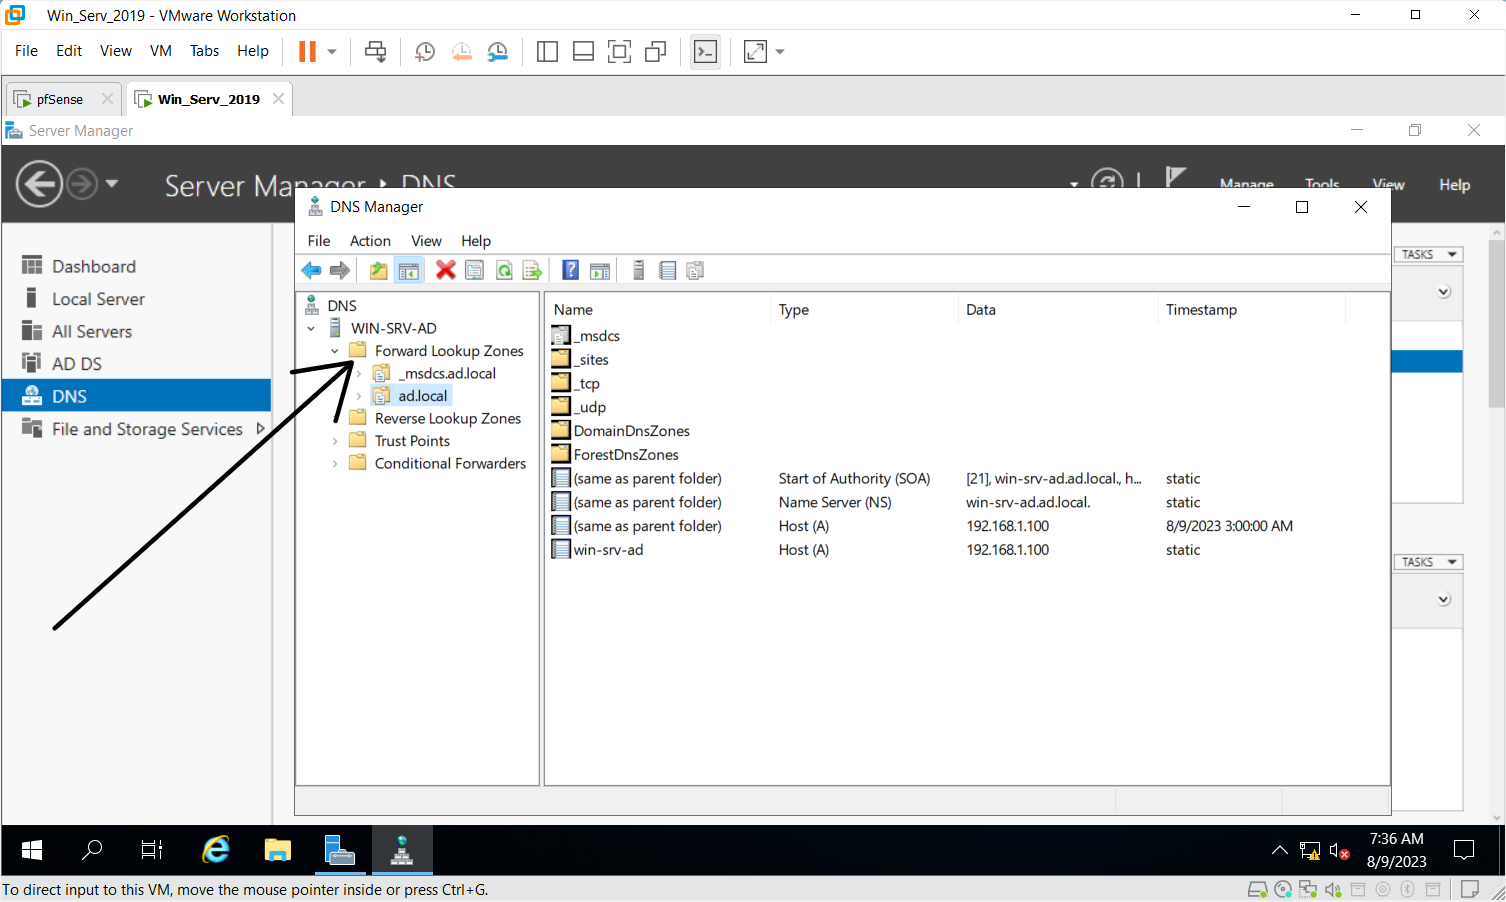The height and width of the screenshot is (902, 1506).
Task: Click Server Manager back navigation arrow
Action: [39, 185]
